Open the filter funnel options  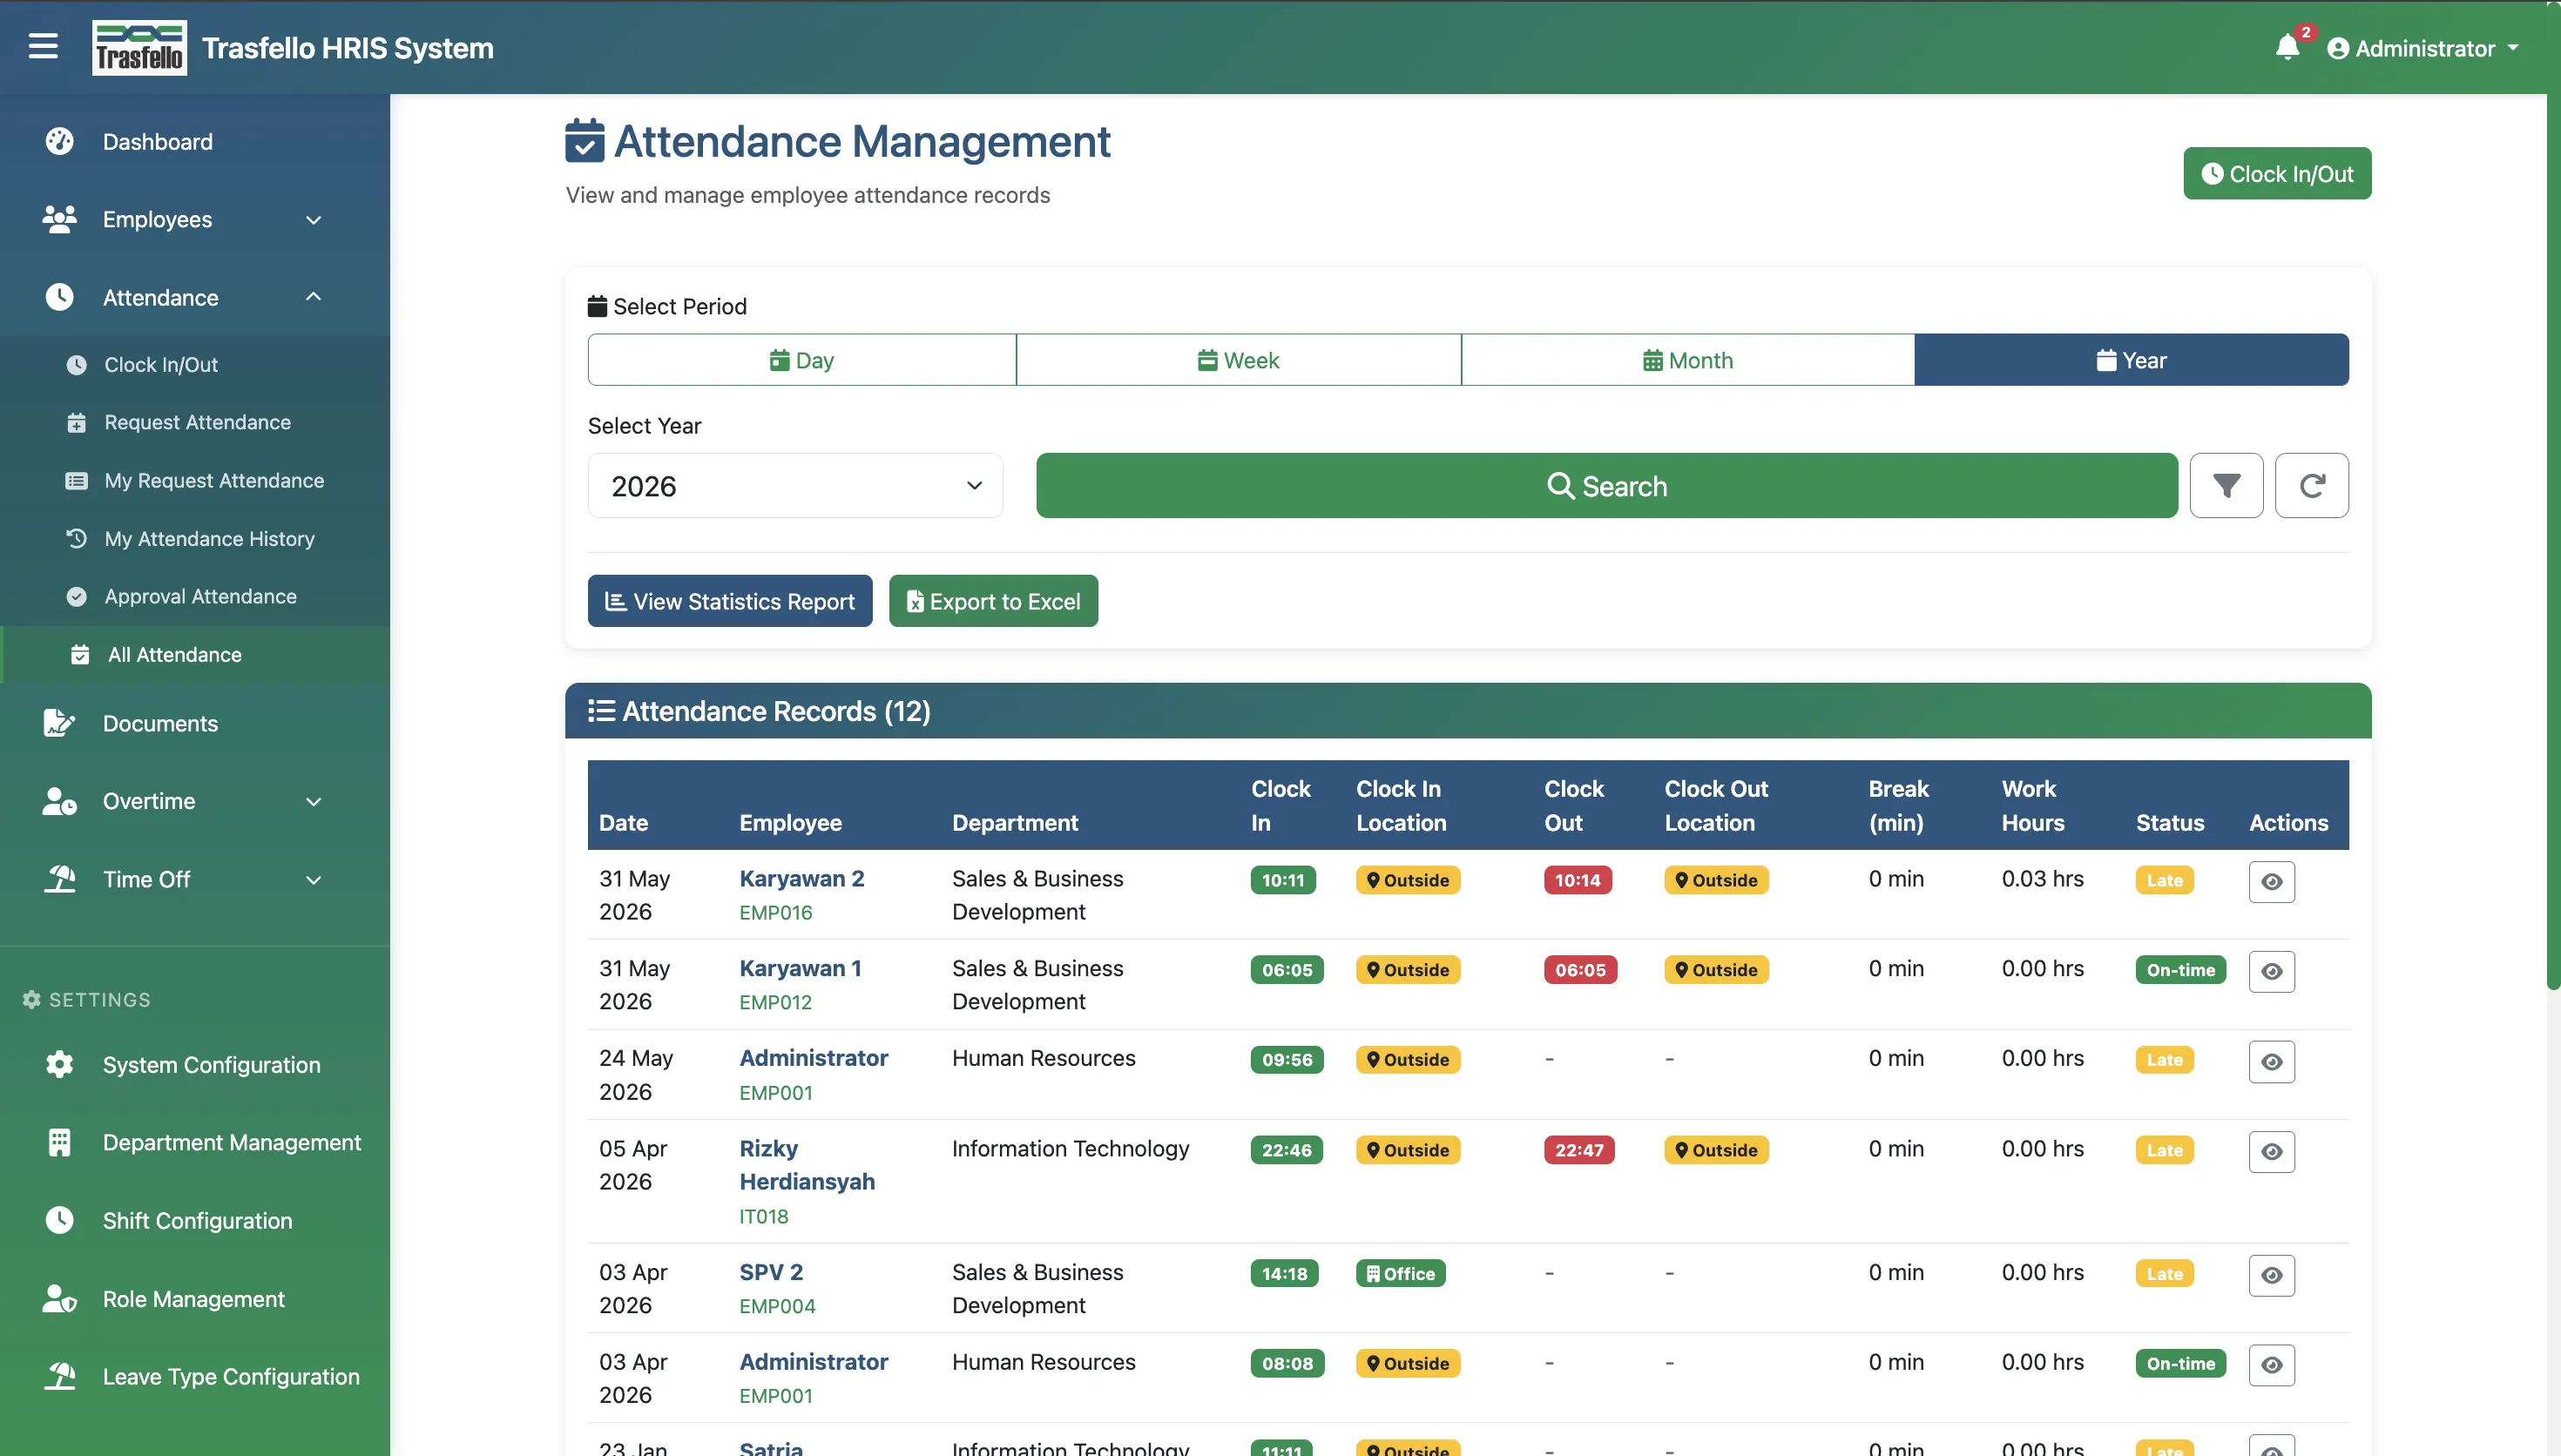click(2226, 486)
